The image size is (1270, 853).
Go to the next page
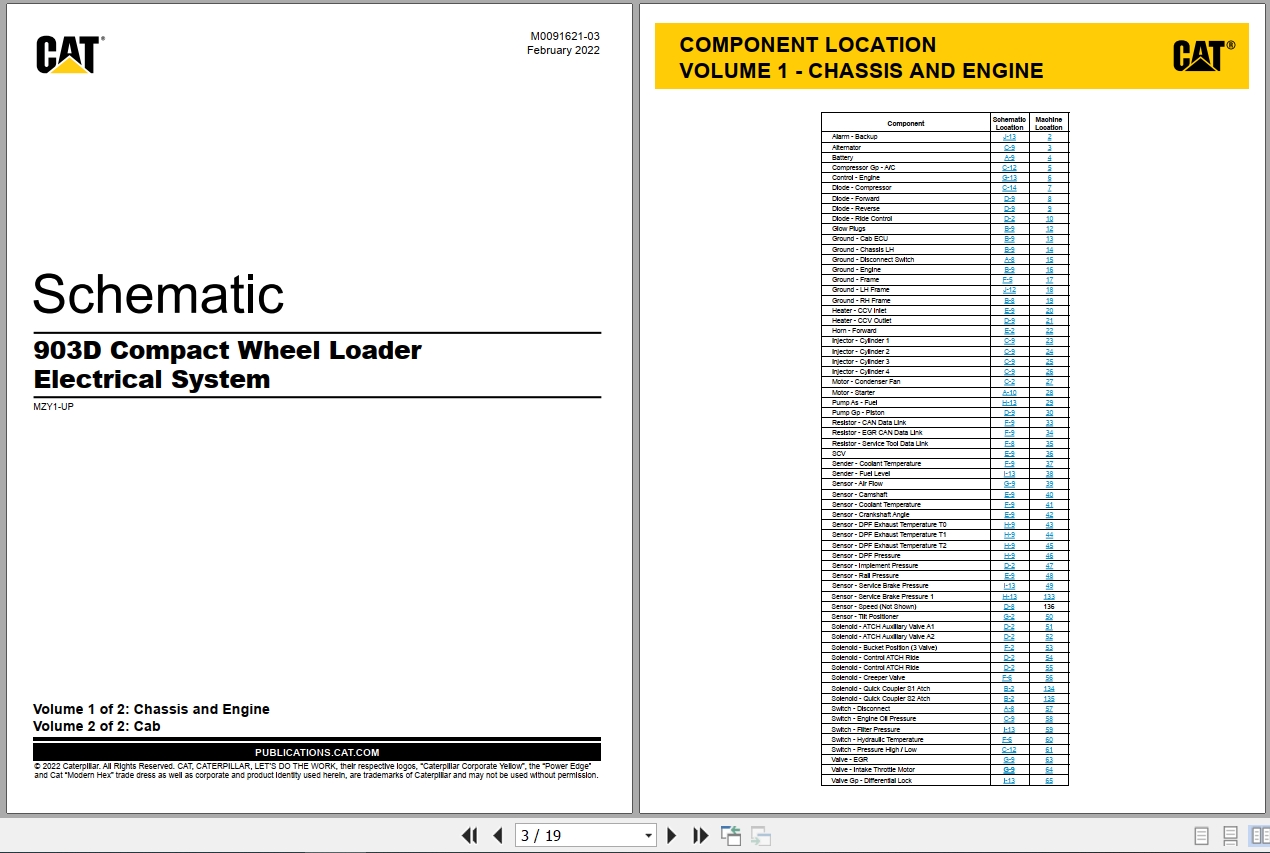point(672,836)
